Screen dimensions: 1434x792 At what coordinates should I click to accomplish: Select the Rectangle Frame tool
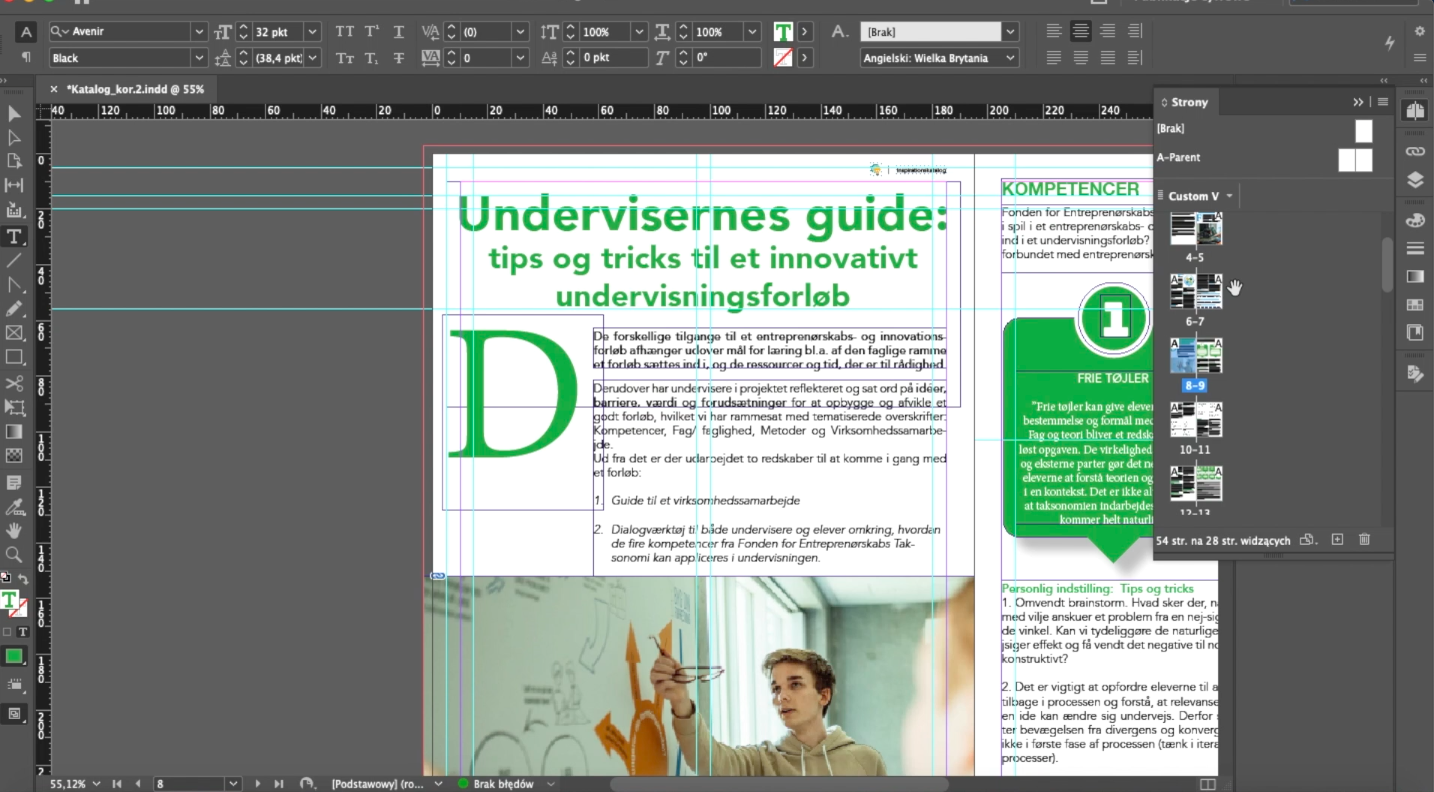[14, 333]
